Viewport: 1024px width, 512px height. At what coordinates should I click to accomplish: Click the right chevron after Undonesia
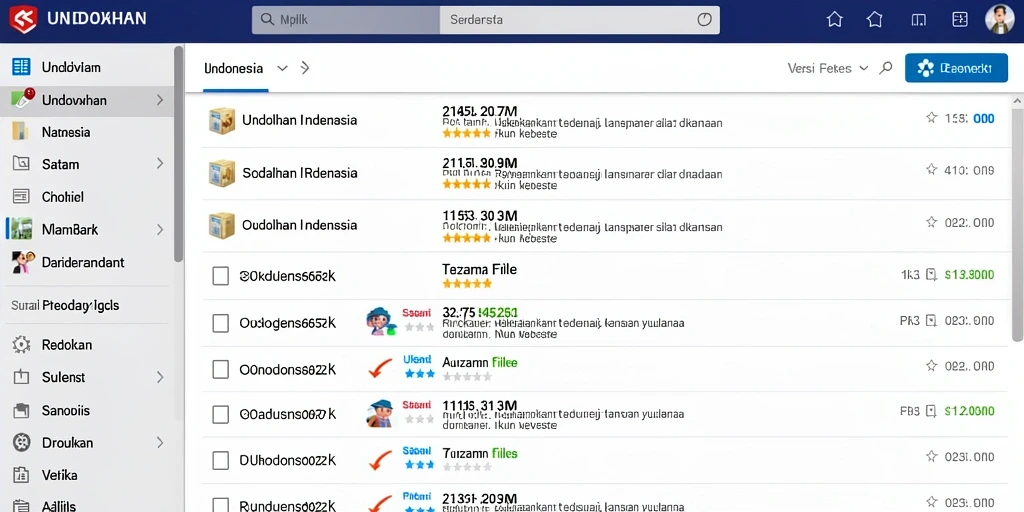pos(304,67)
